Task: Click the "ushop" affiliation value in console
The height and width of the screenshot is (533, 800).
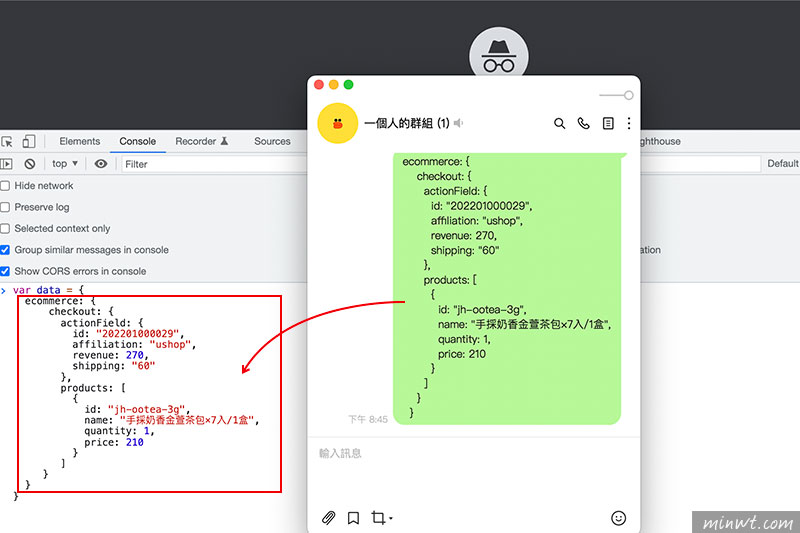Action: pos(170,345)
